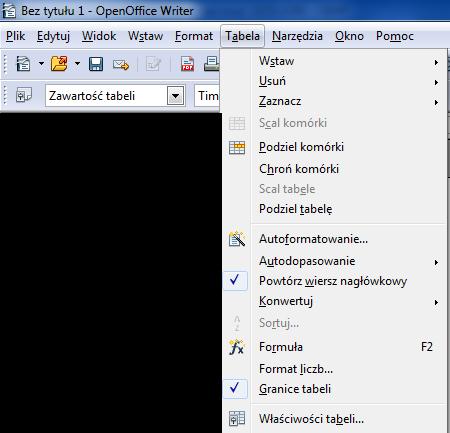450x433 pixels.
Task: Expand the Zawartość tabeli style dropdown
Action: (x=175, y=96)
